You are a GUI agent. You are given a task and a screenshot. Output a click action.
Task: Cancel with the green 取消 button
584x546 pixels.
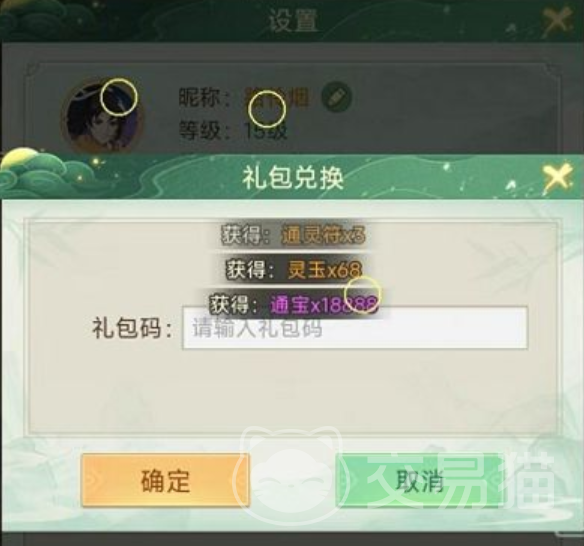coord(420,480)
